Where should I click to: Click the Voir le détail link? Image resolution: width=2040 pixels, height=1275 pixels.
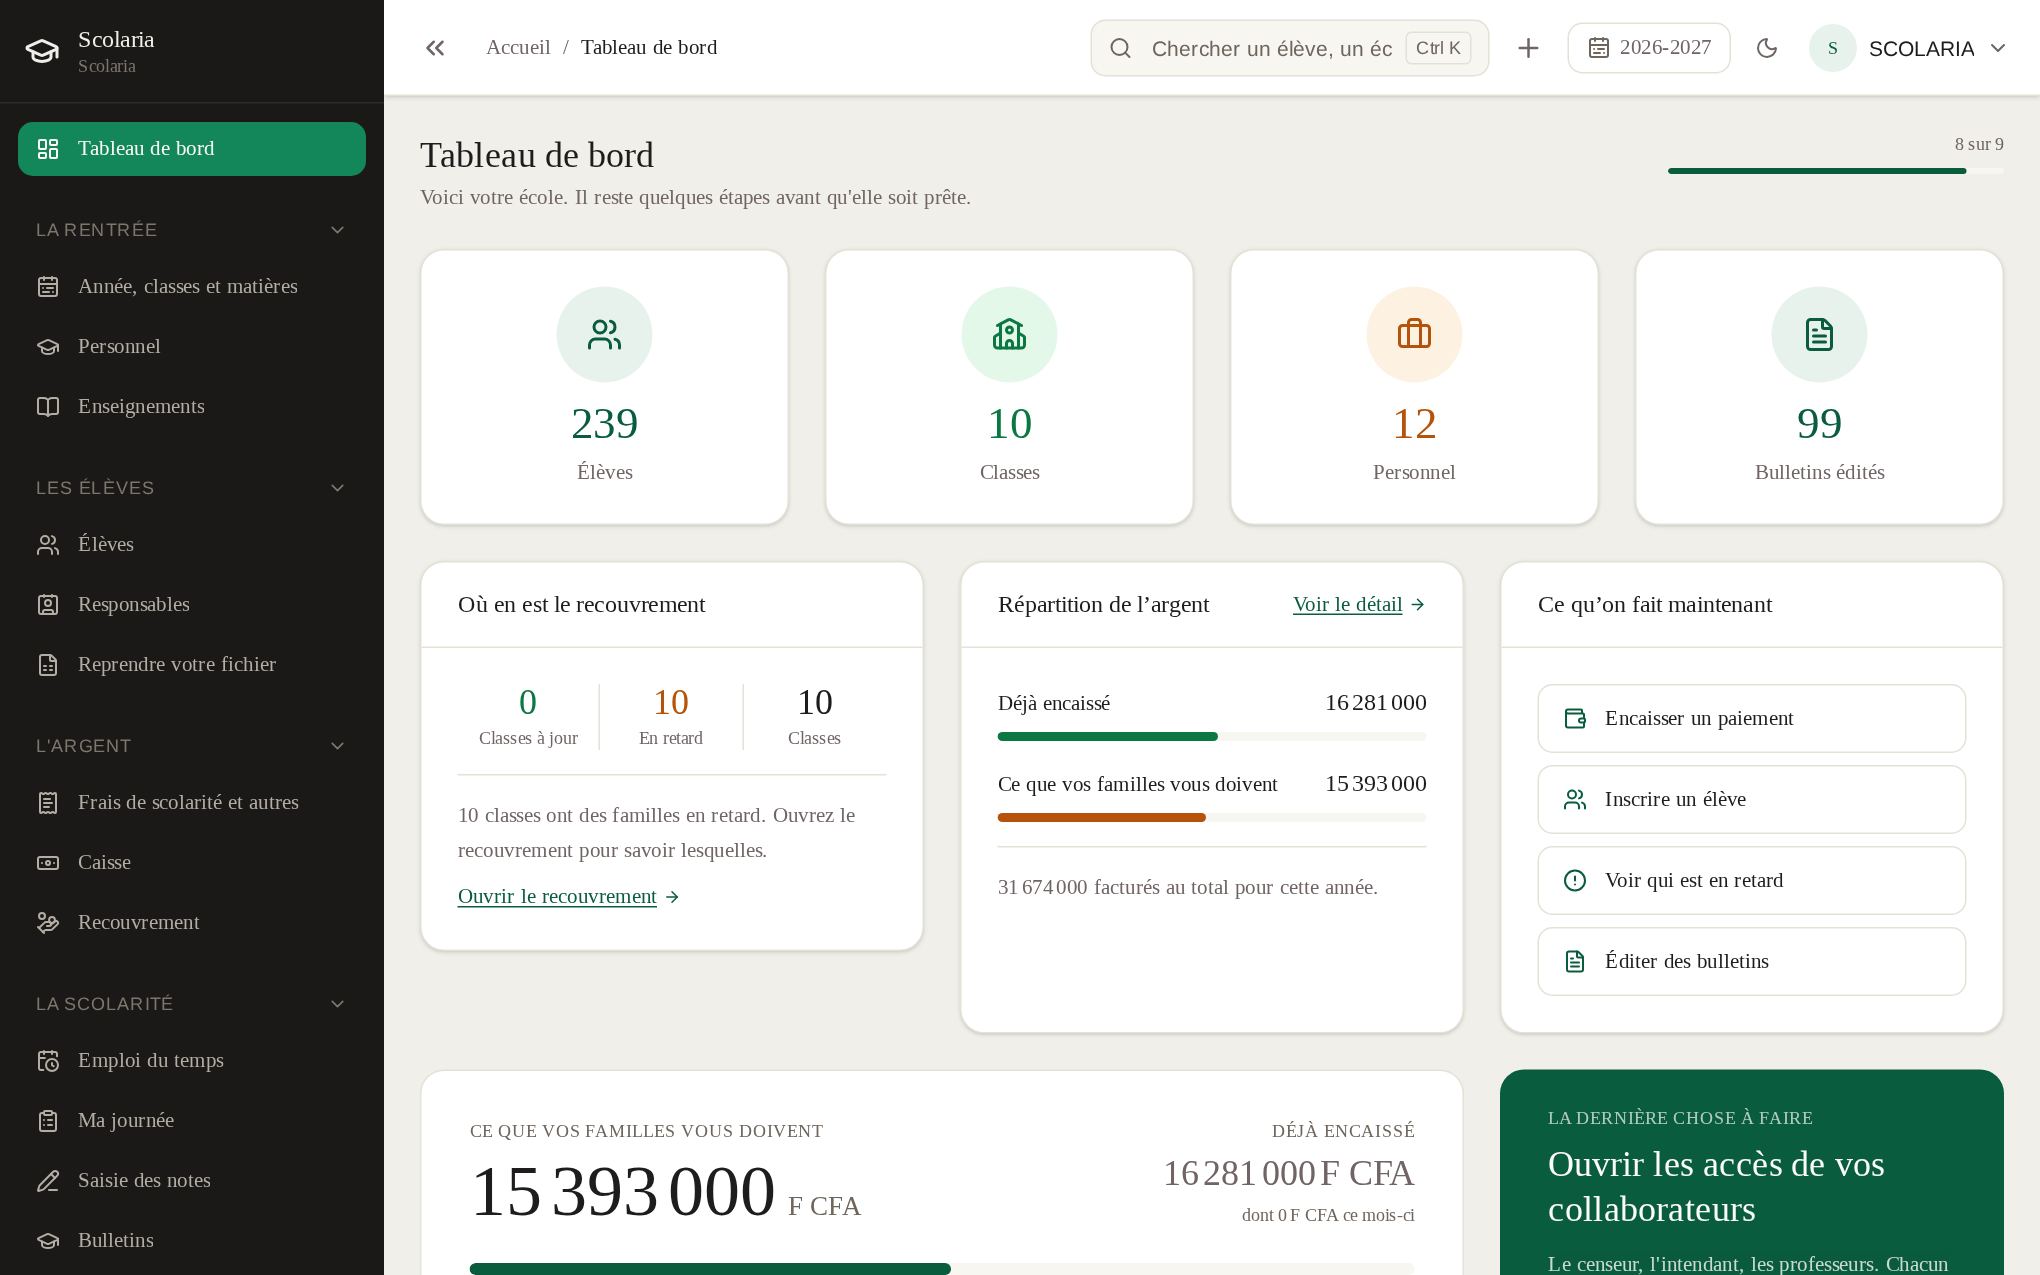point(1359,604)
